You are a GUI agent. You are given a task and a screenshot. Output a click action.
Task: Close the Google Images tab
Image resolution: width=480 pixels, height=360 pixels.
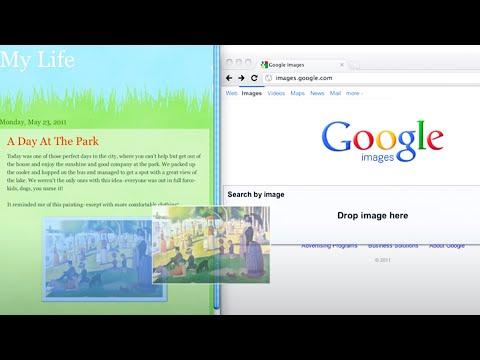click(342, 65)
